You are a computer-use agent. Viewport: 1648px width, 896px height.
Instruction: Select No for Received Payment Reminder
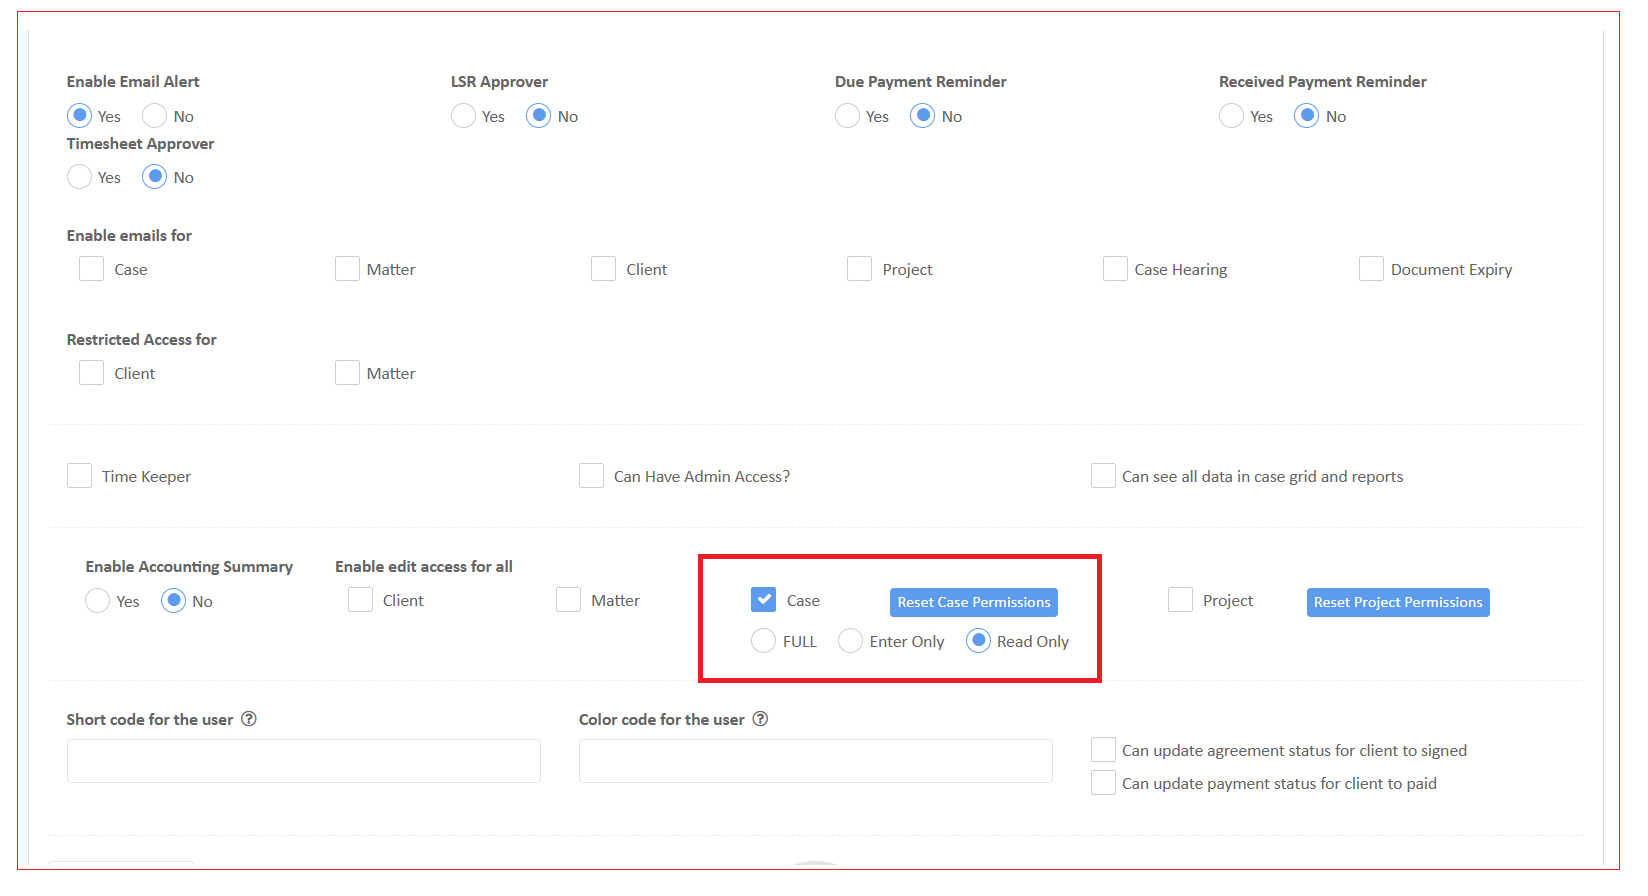[1307, 116]
